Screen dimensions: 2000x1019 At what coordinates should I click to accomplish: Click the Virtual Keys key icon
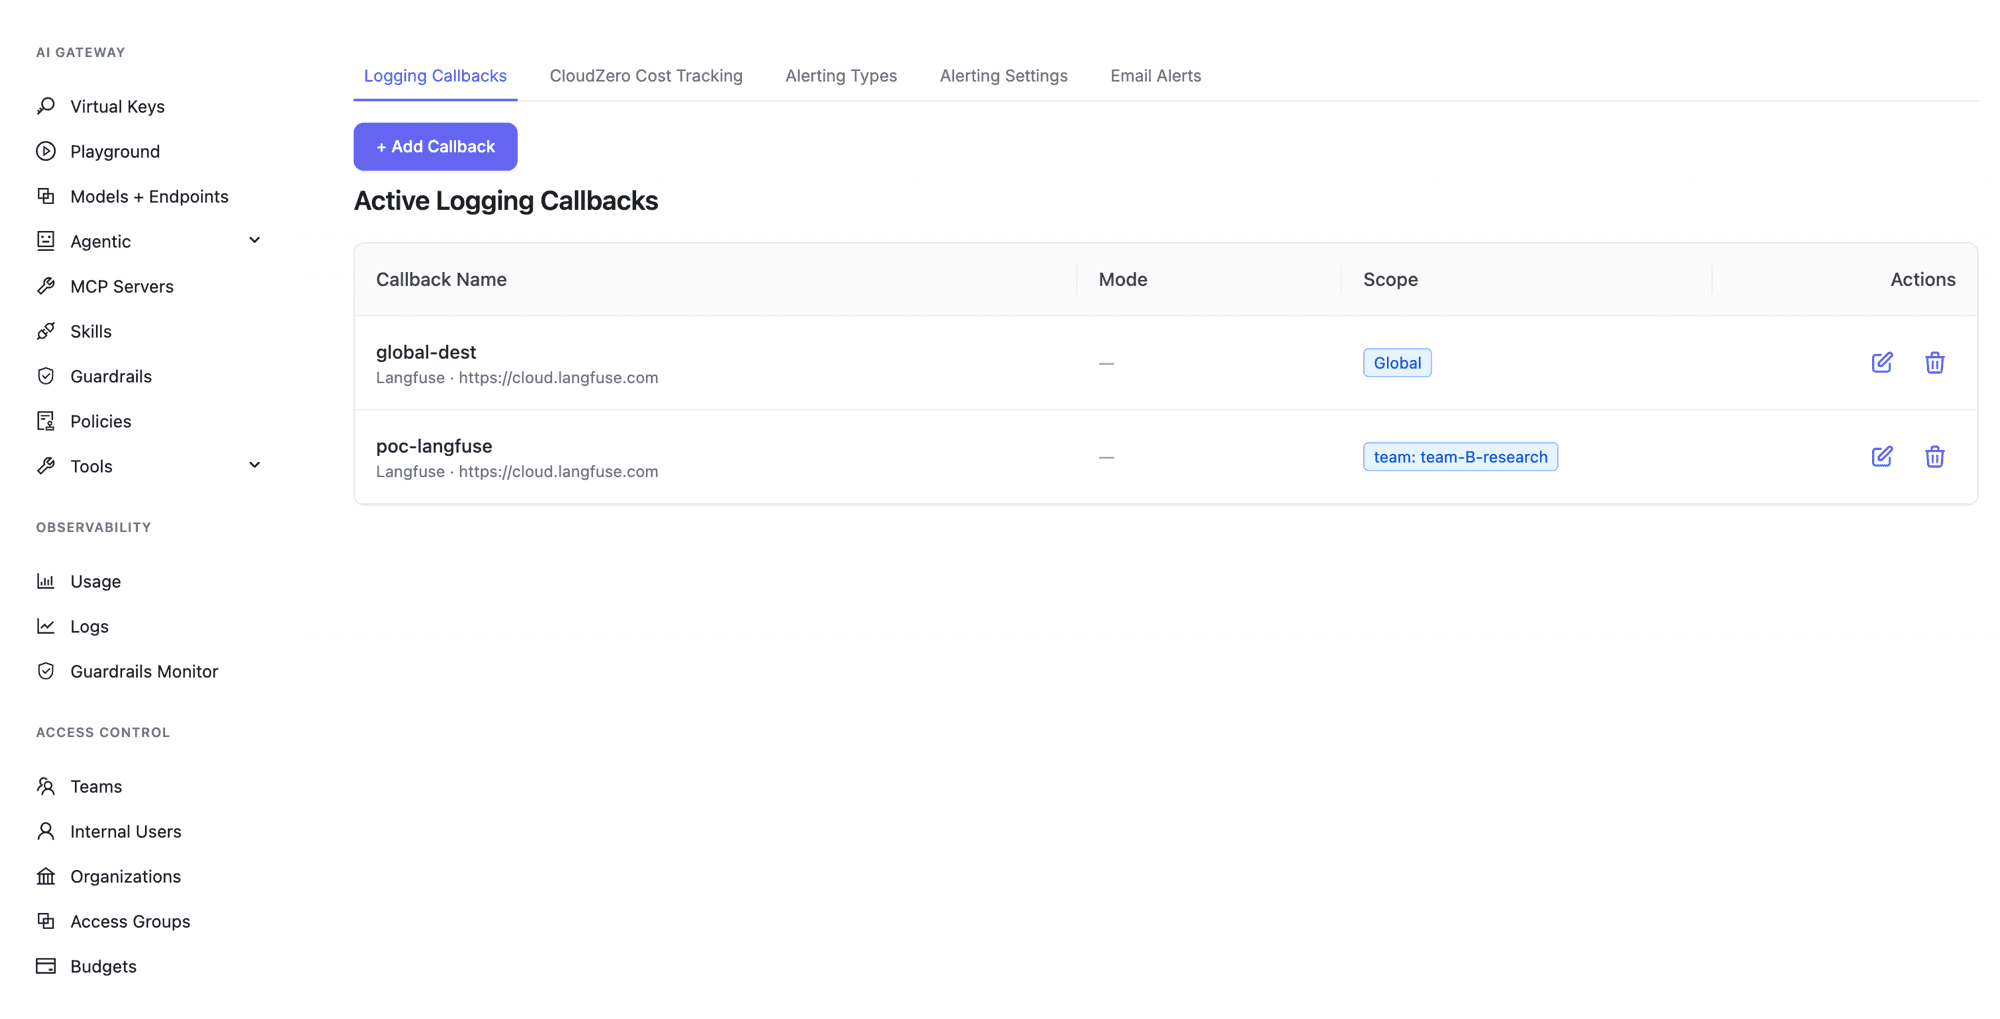[46, 106]
